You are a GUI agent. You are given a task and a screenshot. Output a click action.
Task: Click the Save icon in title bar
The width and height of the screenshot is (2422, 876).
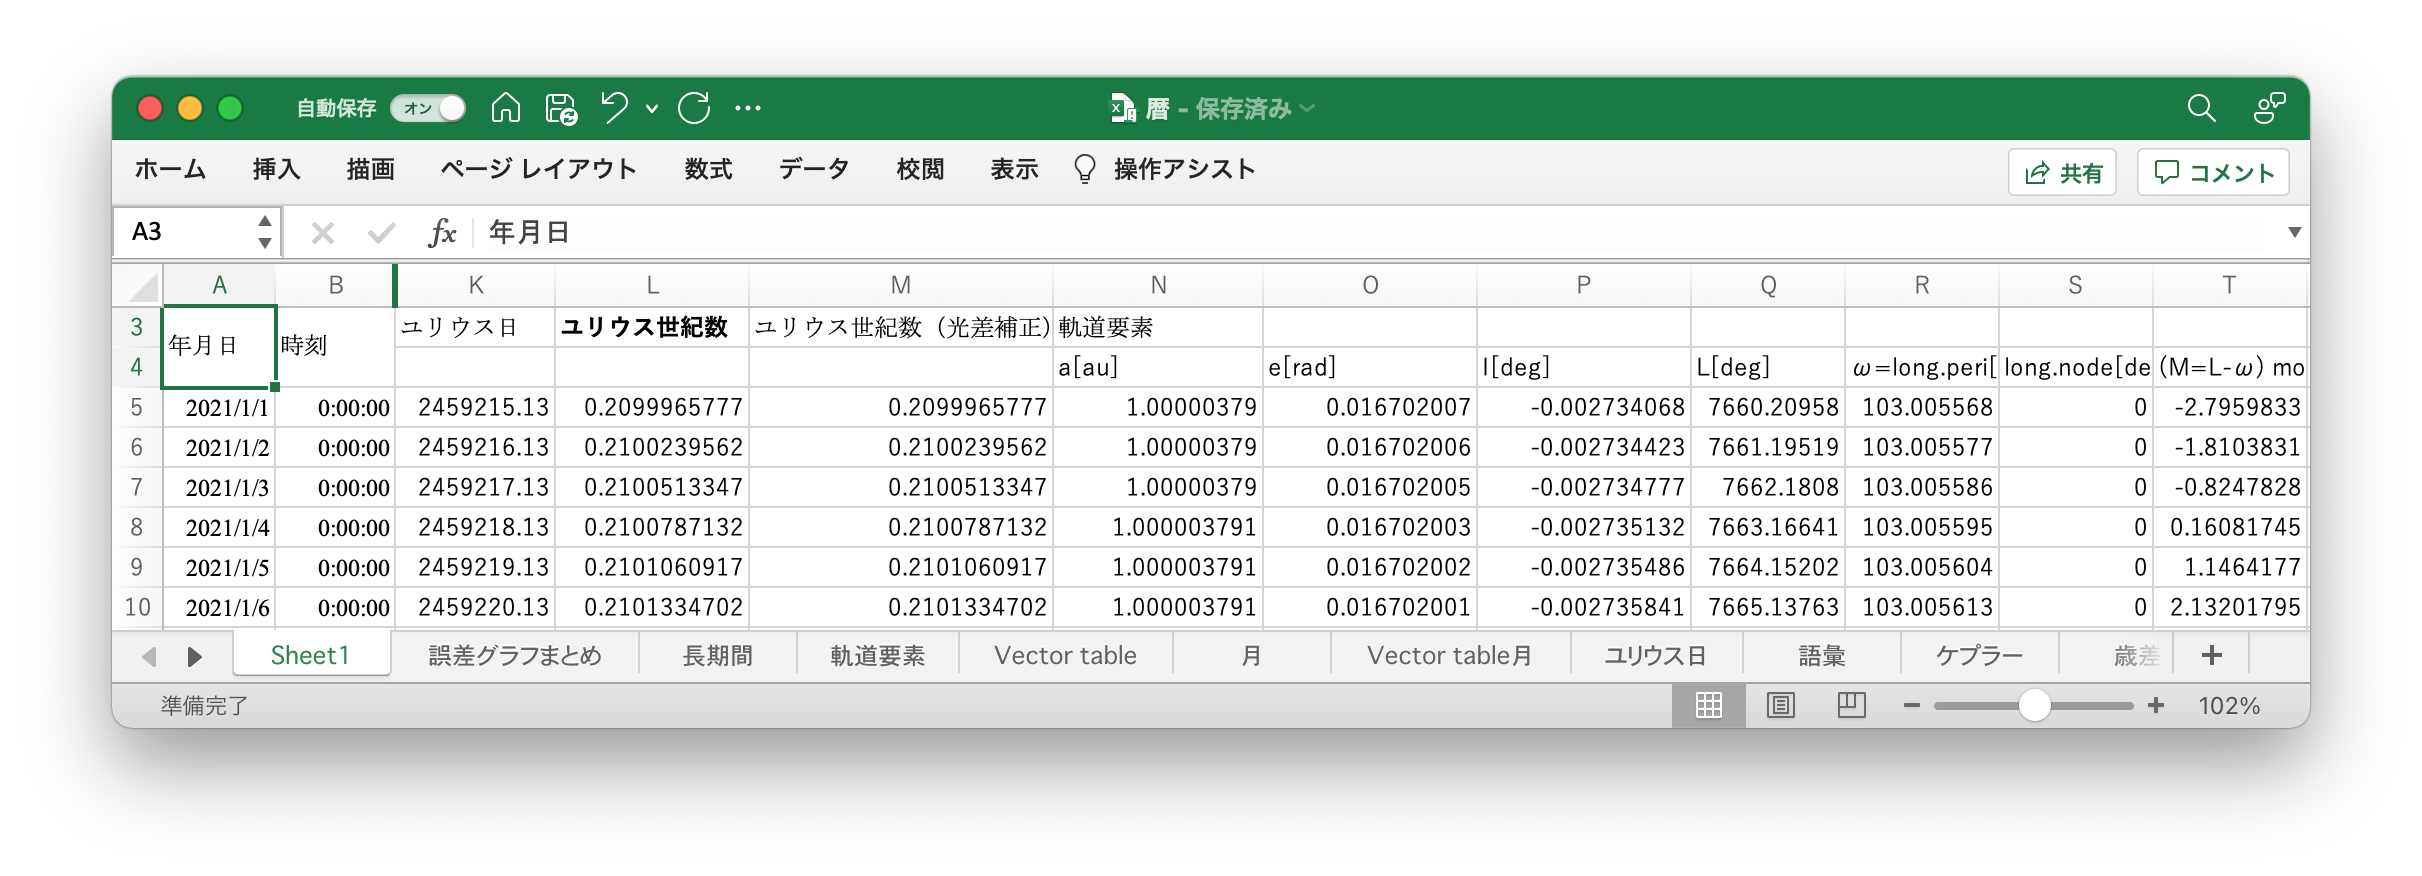coord(561,108)
